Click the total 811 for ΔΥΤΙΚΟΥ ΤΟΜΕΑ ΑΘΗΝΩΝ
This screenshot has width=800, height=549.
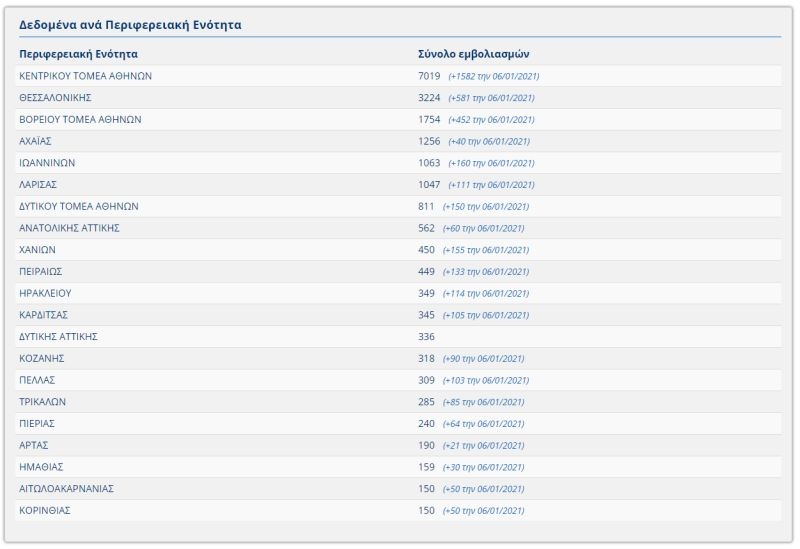pyautogui.click(x=426, y=206)
